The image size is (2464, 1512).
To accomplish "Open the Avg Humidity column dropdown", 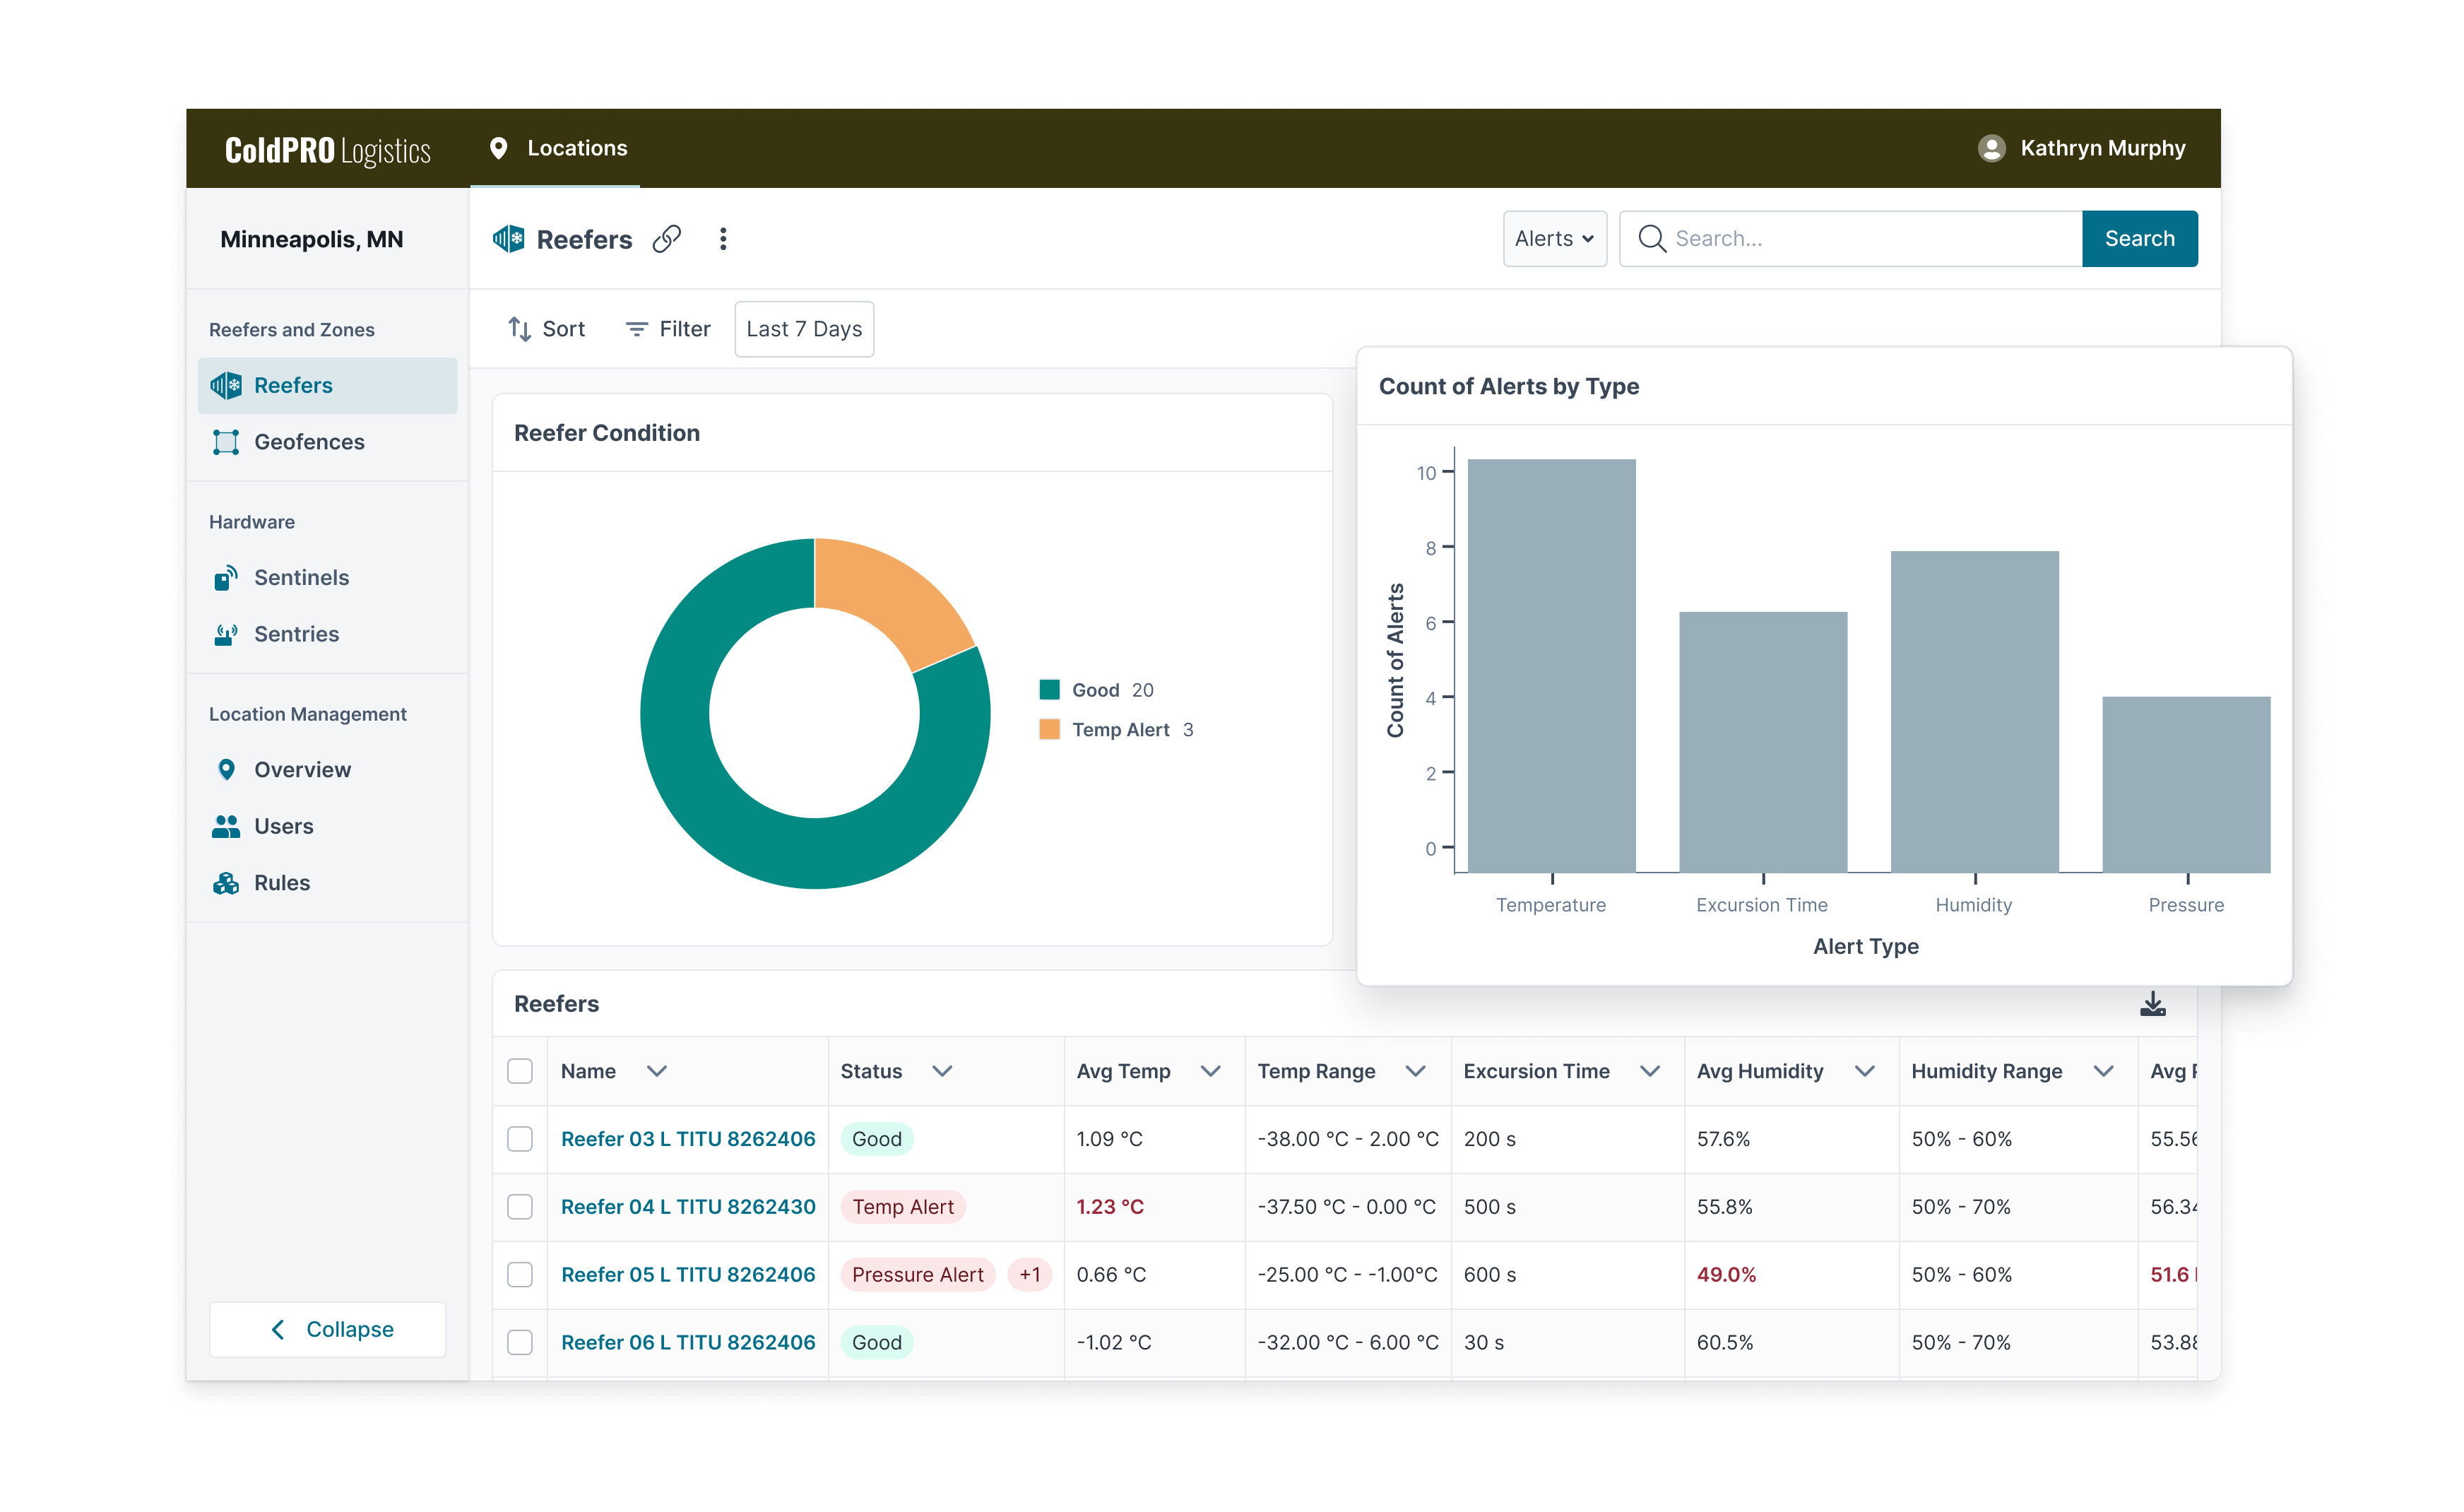I will pyautogui.click(x=1864, y=1070).
